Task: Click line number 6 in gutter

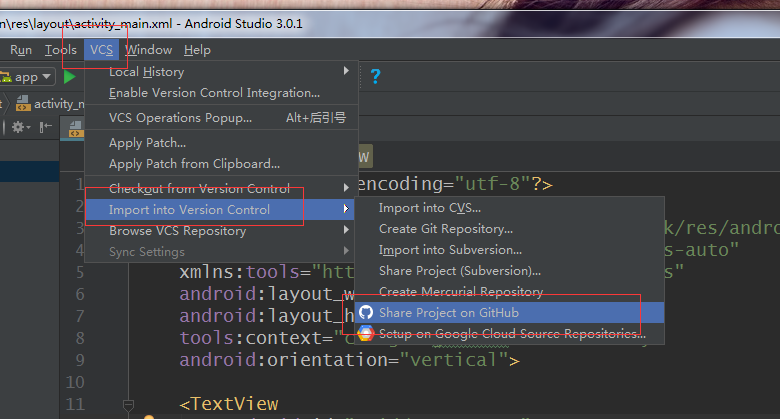Action: click(80, 294)
